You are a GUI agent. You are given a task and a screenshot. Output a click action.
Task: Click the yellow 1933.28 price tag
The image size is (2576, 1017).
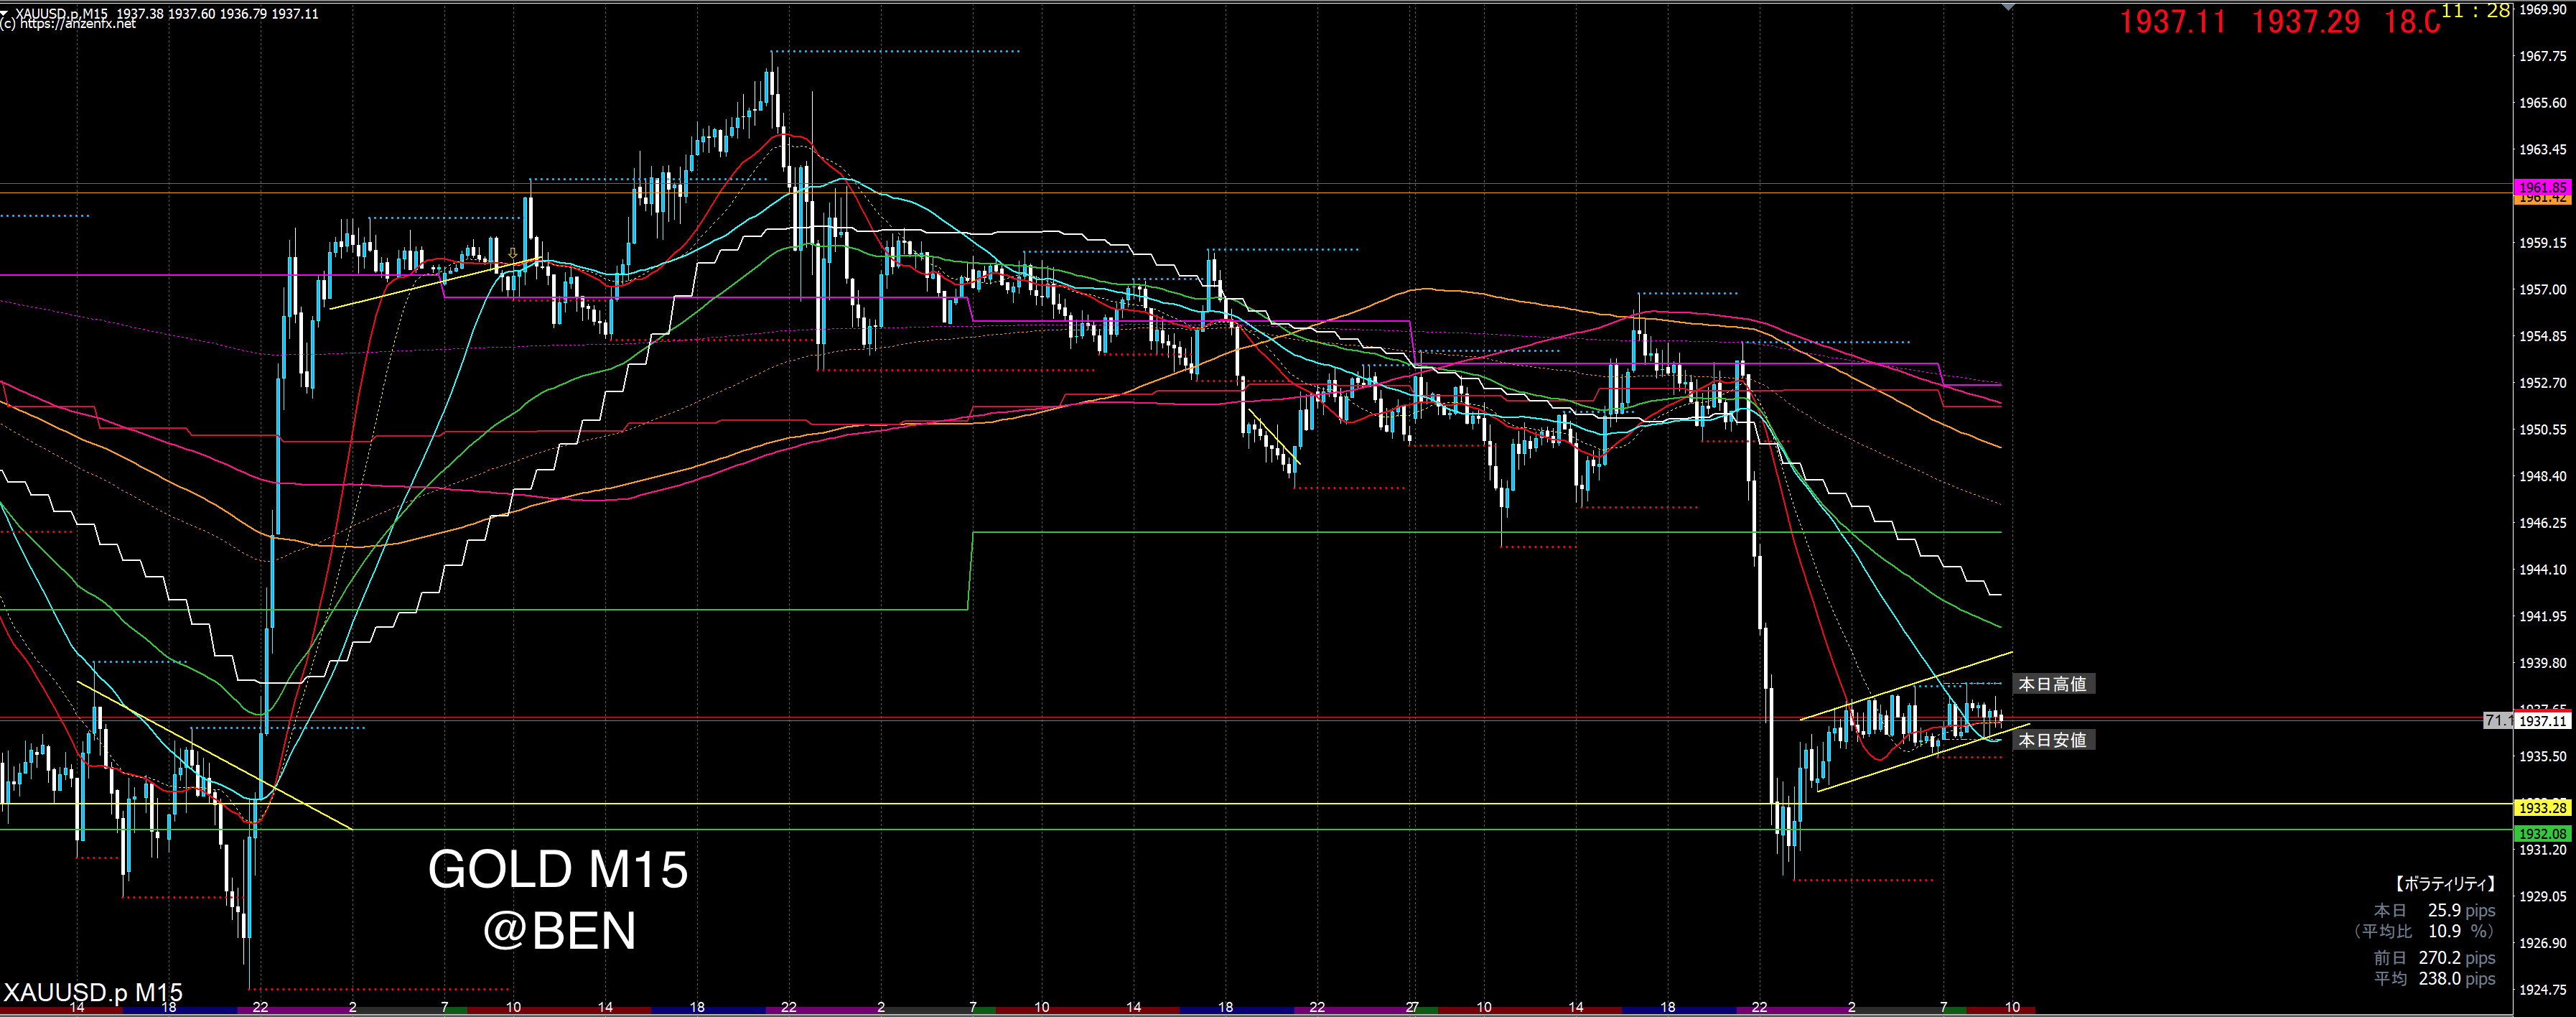(x=2542, y=807)
